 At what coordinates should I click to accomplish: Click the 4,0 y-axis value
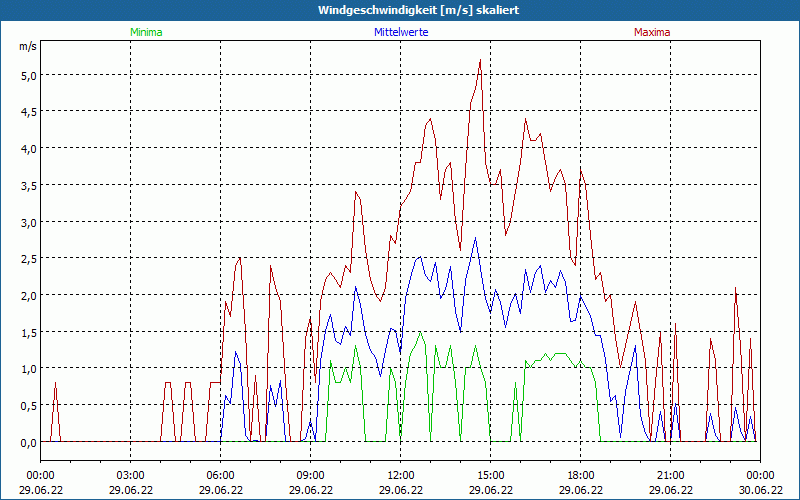click(29, 149)
